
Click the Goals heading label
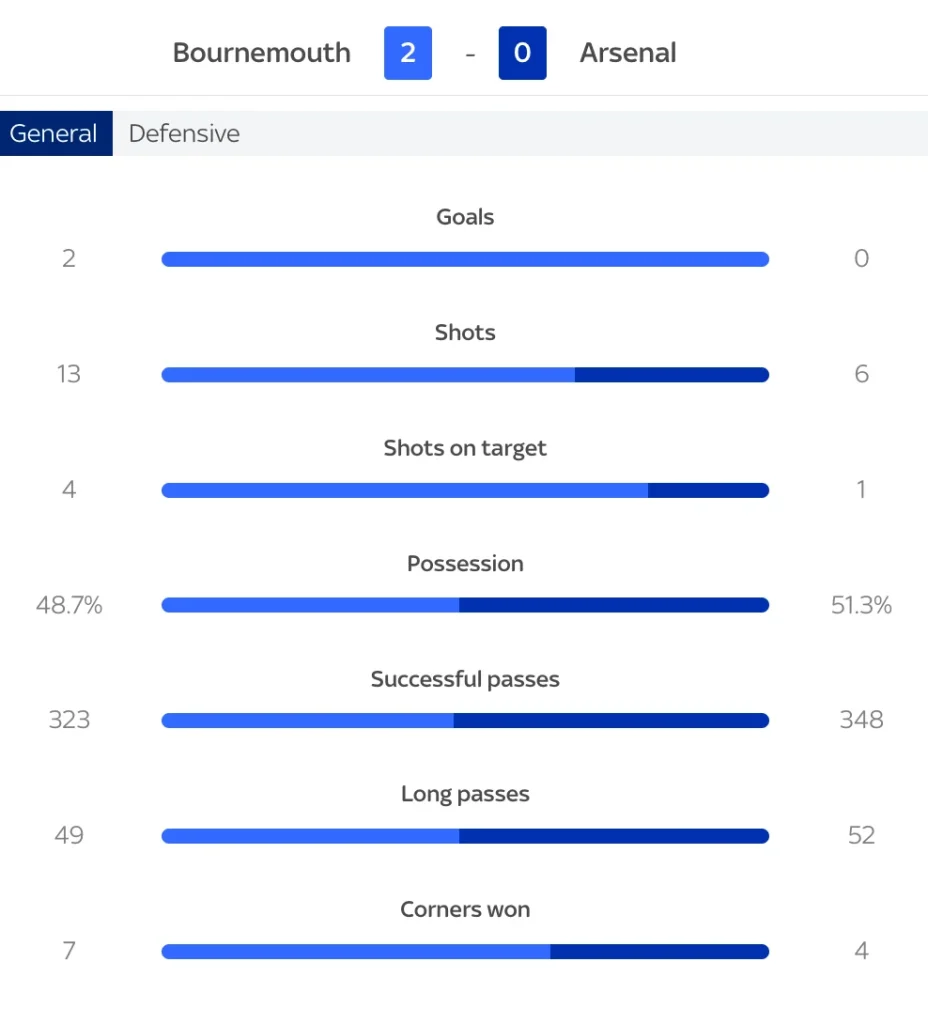coord(465,217)
